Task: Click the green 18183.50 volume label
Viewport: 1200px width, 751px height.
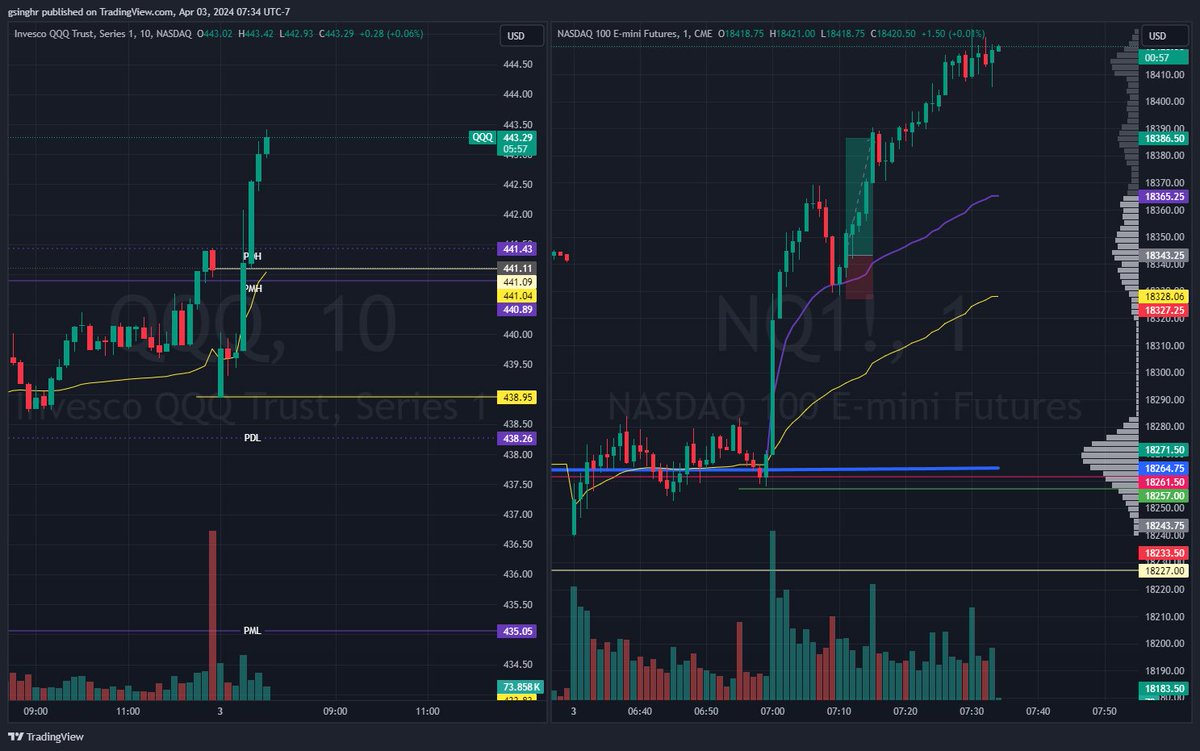Action: [1163, 689]
